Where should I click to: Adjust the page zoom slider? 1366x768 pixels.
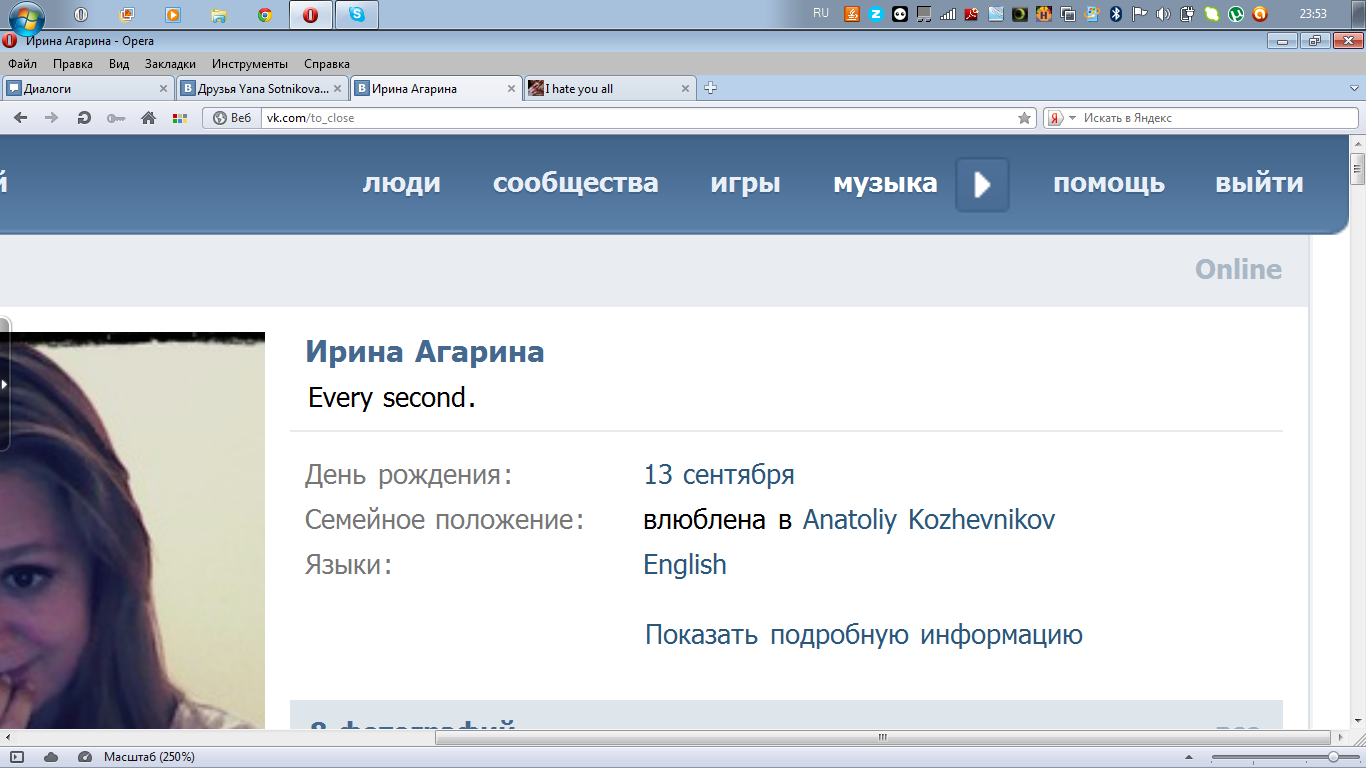[1333, 757]
